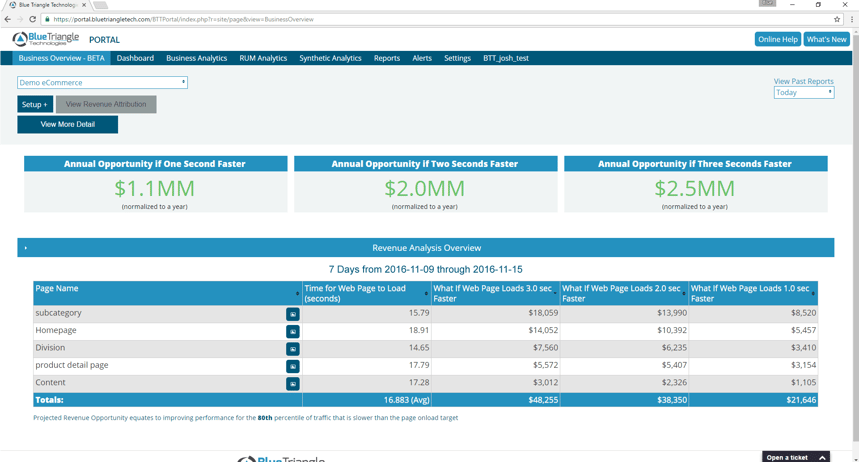This screenshot has height=462, width=859.
Task: Open a new browser tab
Action: 100,5
